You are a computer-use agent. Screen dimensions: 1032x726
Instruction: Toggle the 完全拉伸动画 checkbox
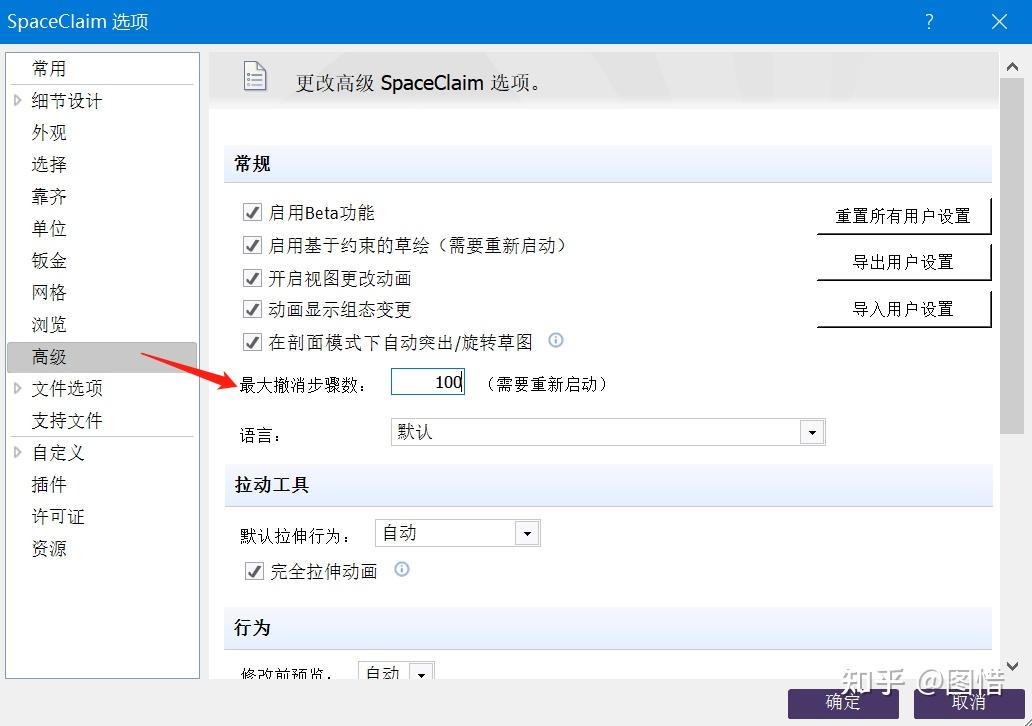coord(253,571)
